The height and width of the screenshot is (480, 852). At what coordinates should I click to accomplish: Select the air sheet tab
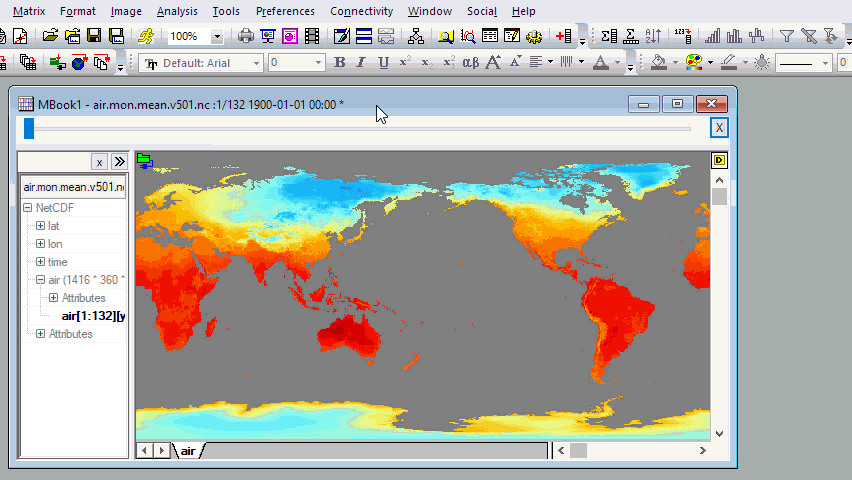tap(188, 451)
